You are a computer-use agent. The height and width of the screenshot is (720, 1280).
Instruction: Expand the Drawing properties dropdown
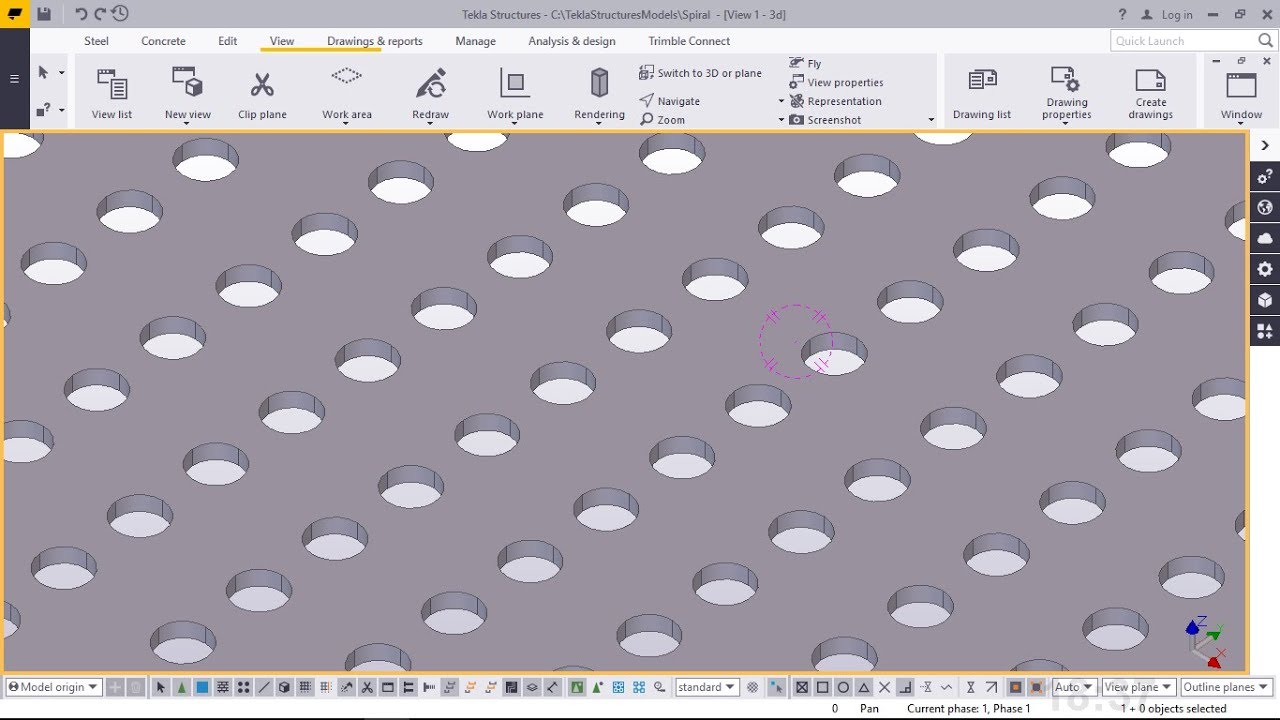click(1066, 124)
